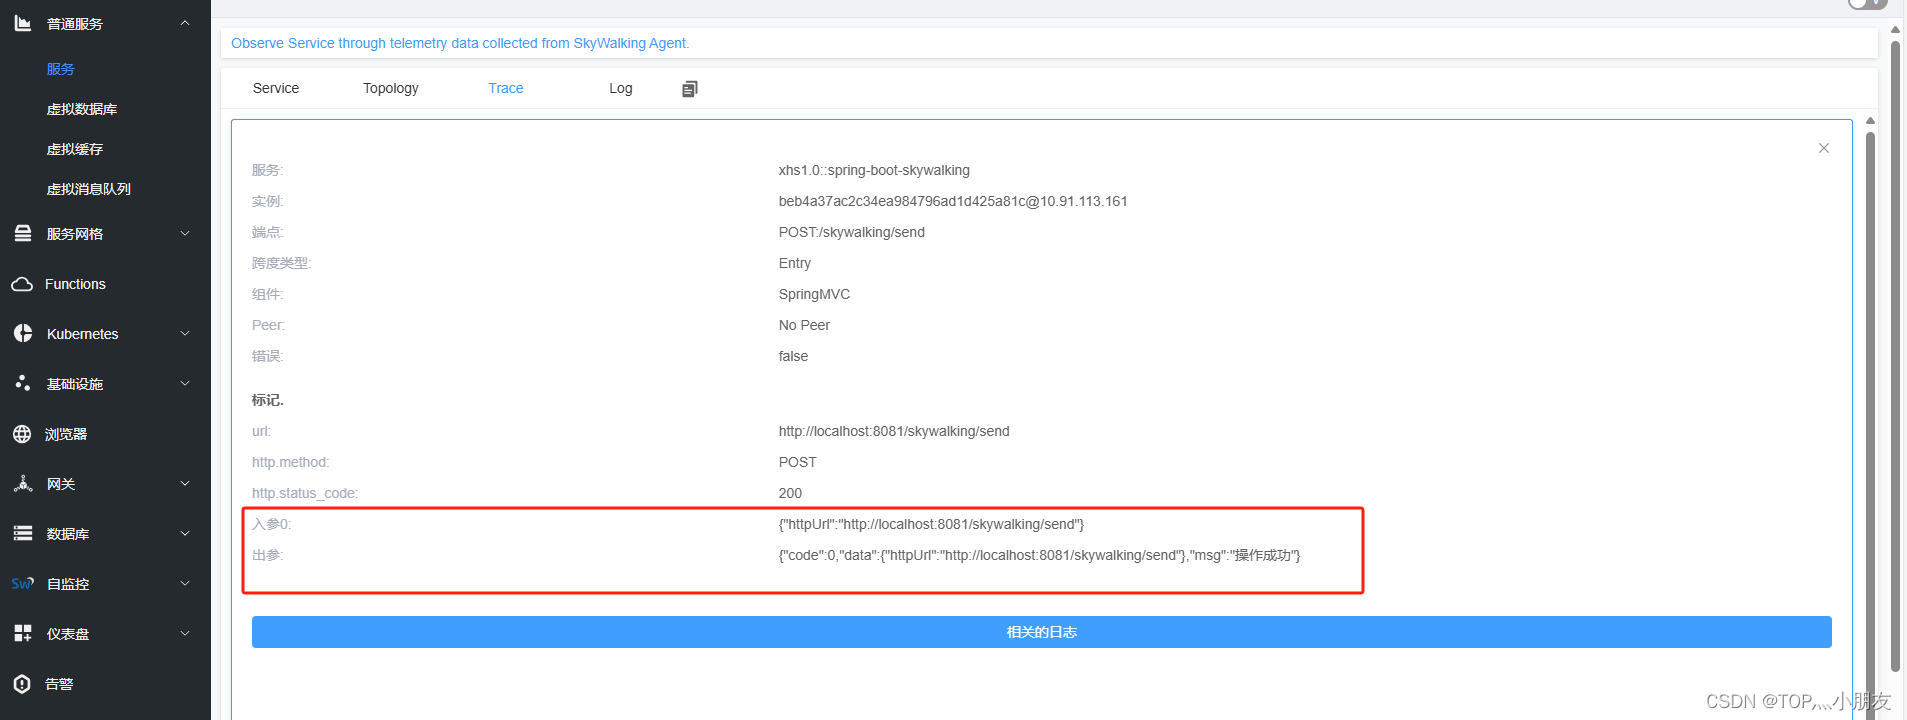Click the 自监控 Sw icon
The image size is (1907, 720).
click(22, 583)
